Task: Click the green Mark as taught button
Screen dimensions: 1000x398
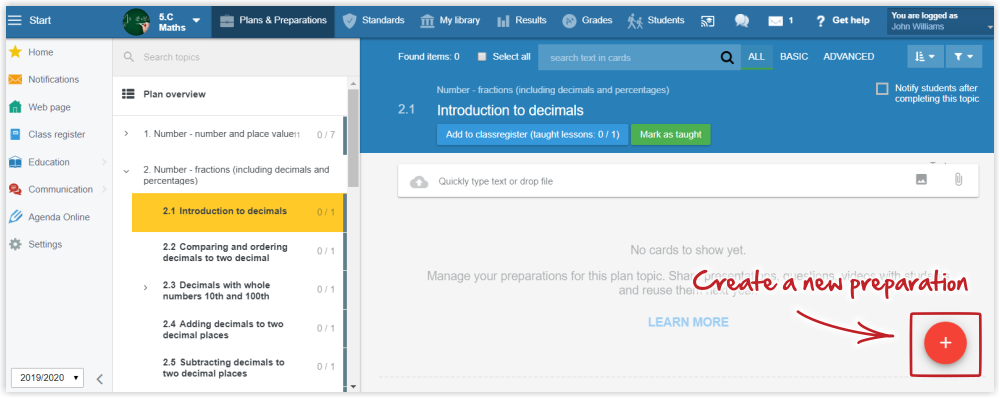Action: [x=670, y=135]
